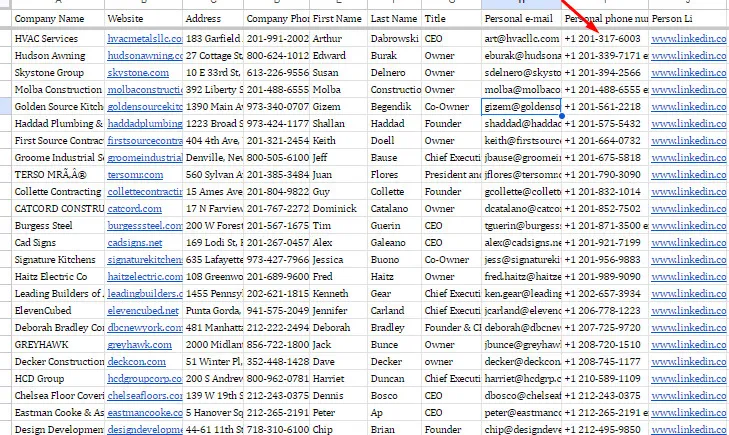Open cadsigns.net link
Image resolution: width=729 pixels, height=435 pixels.
coord(135,243)
